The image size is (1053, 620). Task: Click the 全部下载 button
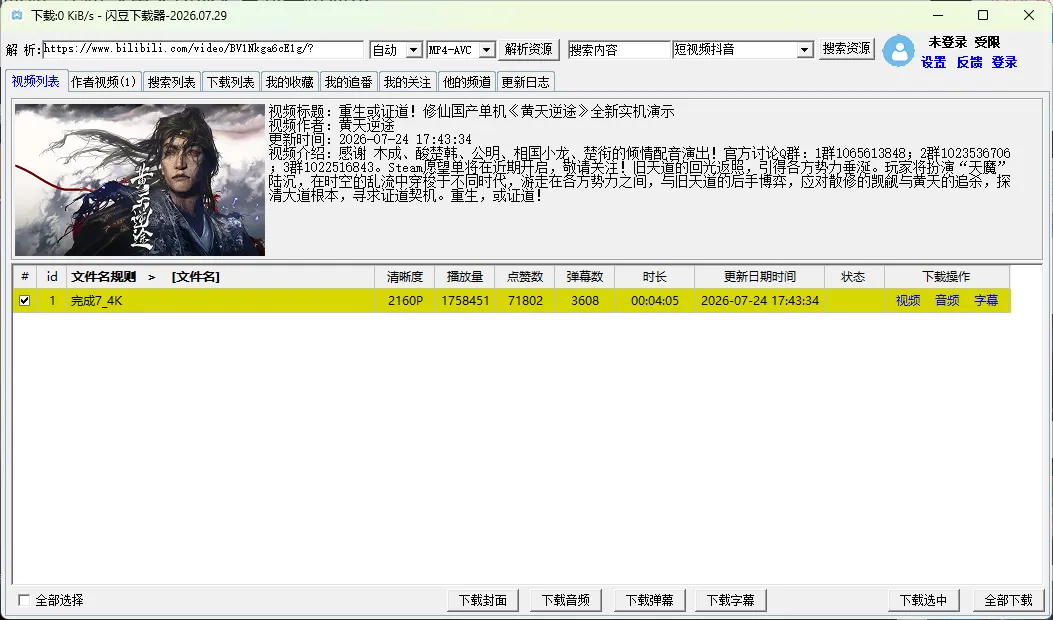[x=1008, y=600]
